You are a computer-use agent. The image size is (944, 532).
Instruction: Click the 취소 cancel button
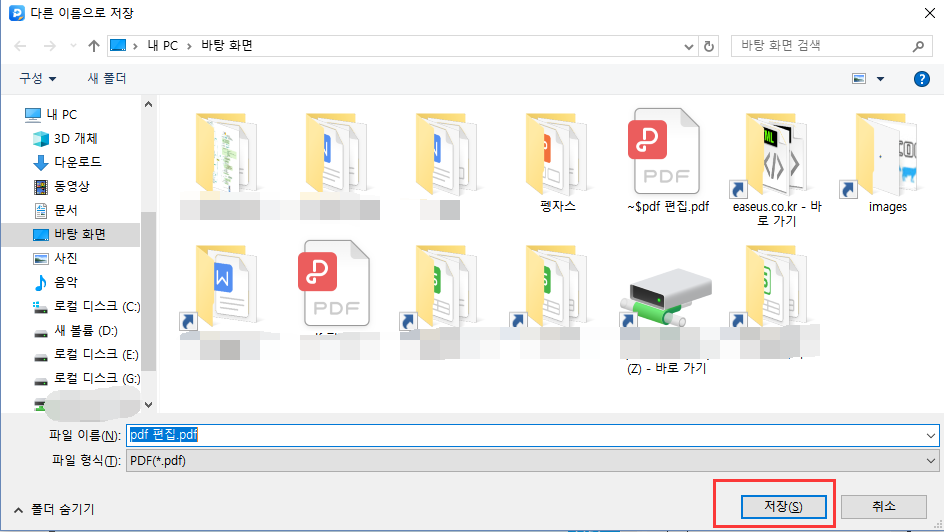tap(883, 507)
